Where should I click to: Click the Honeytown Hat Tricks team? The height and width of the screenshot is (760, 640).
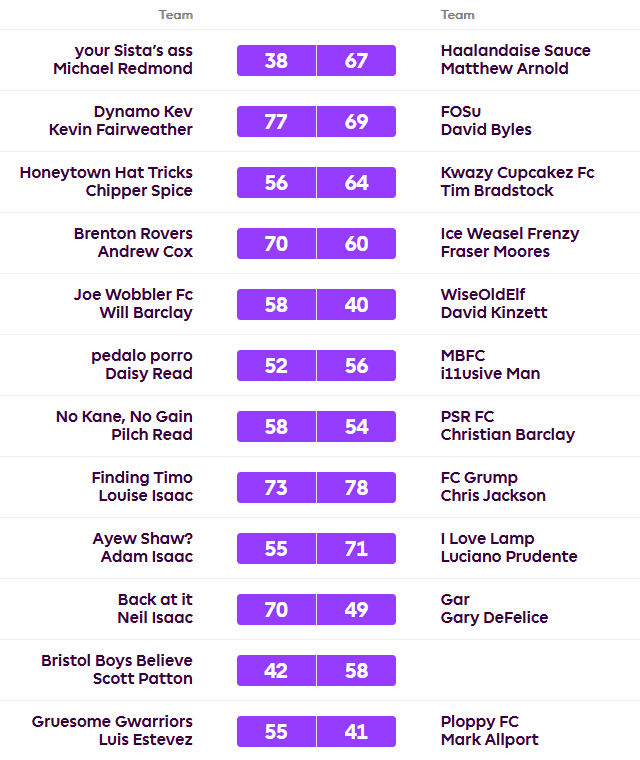[x=106, y=173]
